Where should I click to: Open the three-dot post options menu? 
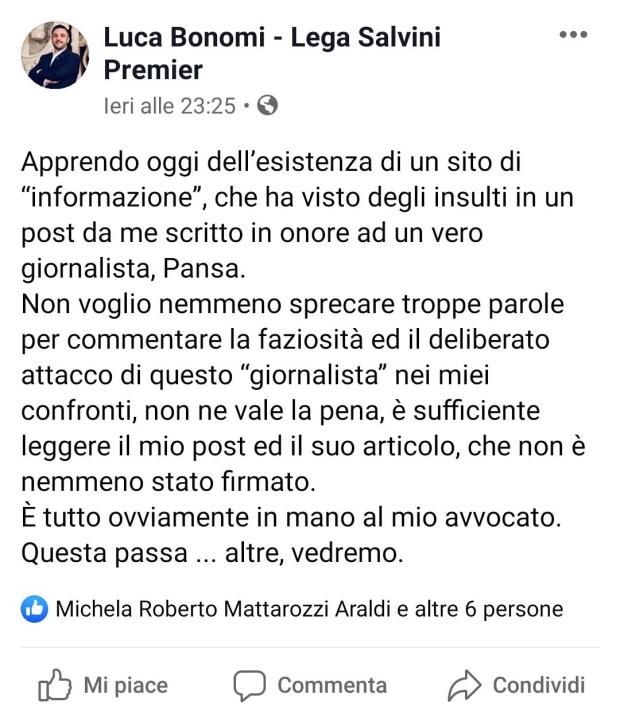coord(573,34)
